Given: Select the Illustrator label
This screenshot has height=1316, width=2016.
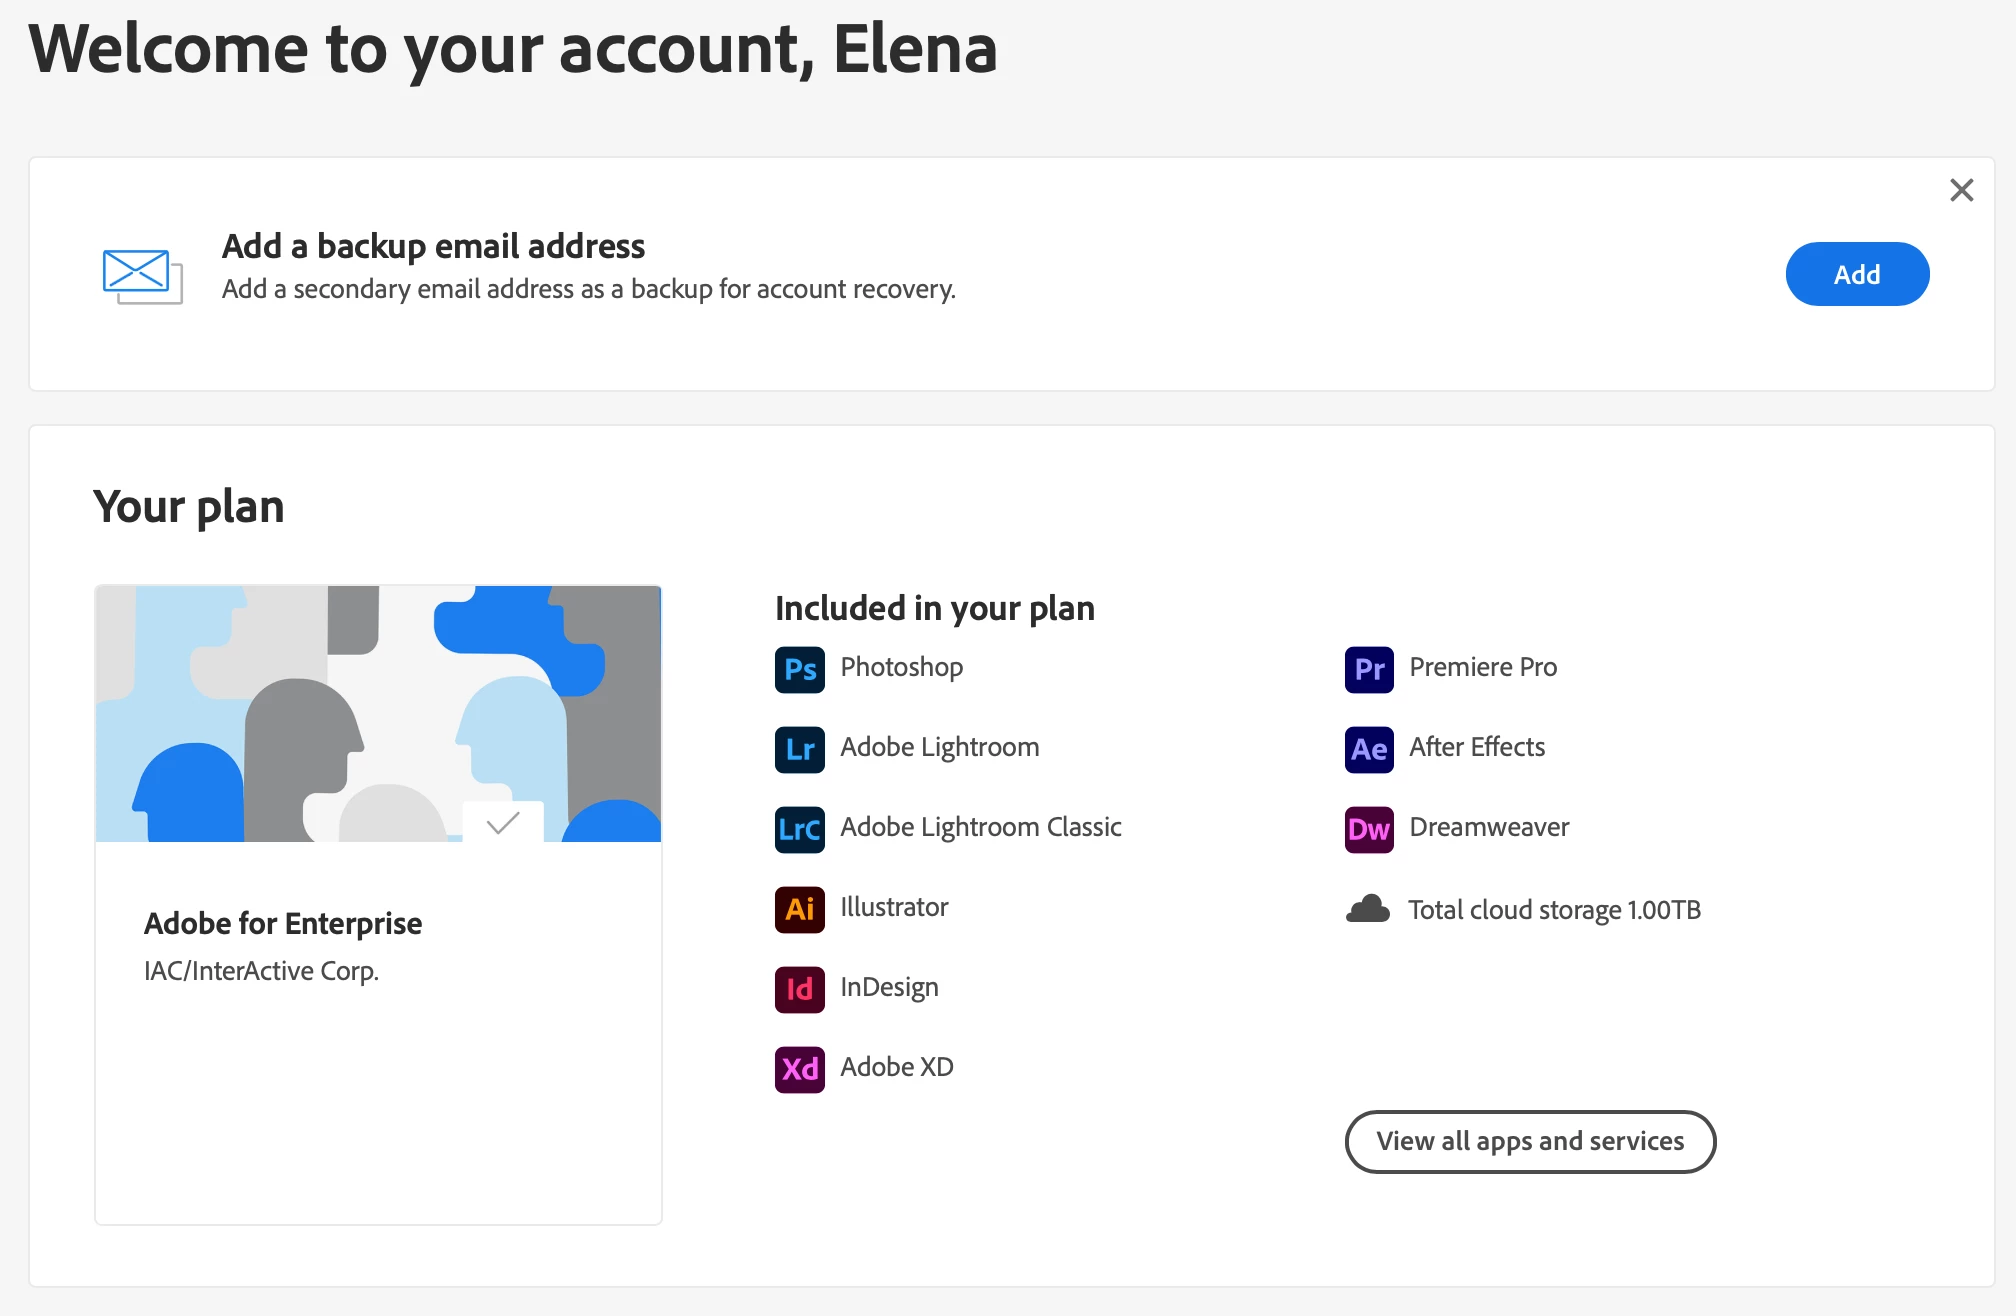Looking at the screenshot, I should point(894,907).
